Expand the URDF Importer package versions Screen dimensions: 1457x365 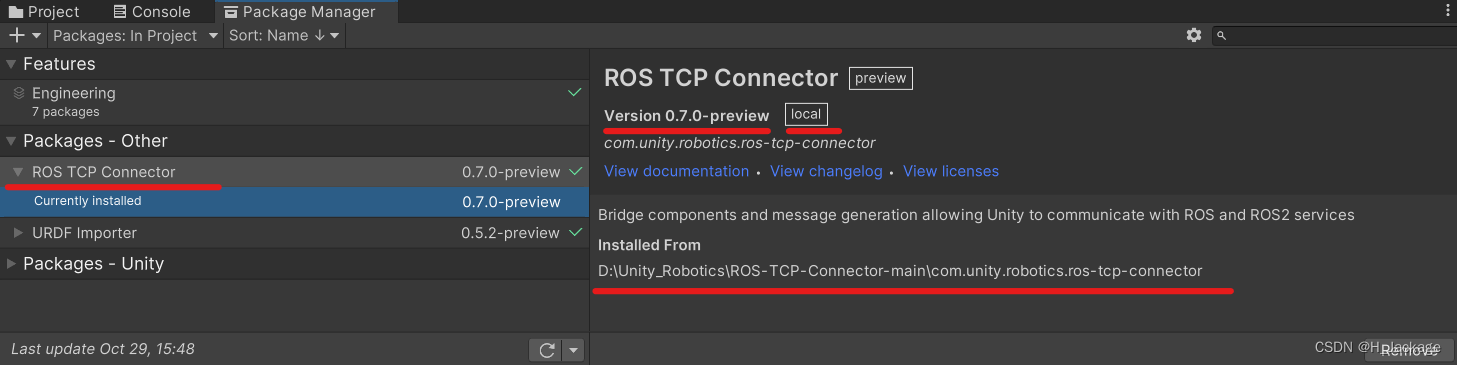19,233
